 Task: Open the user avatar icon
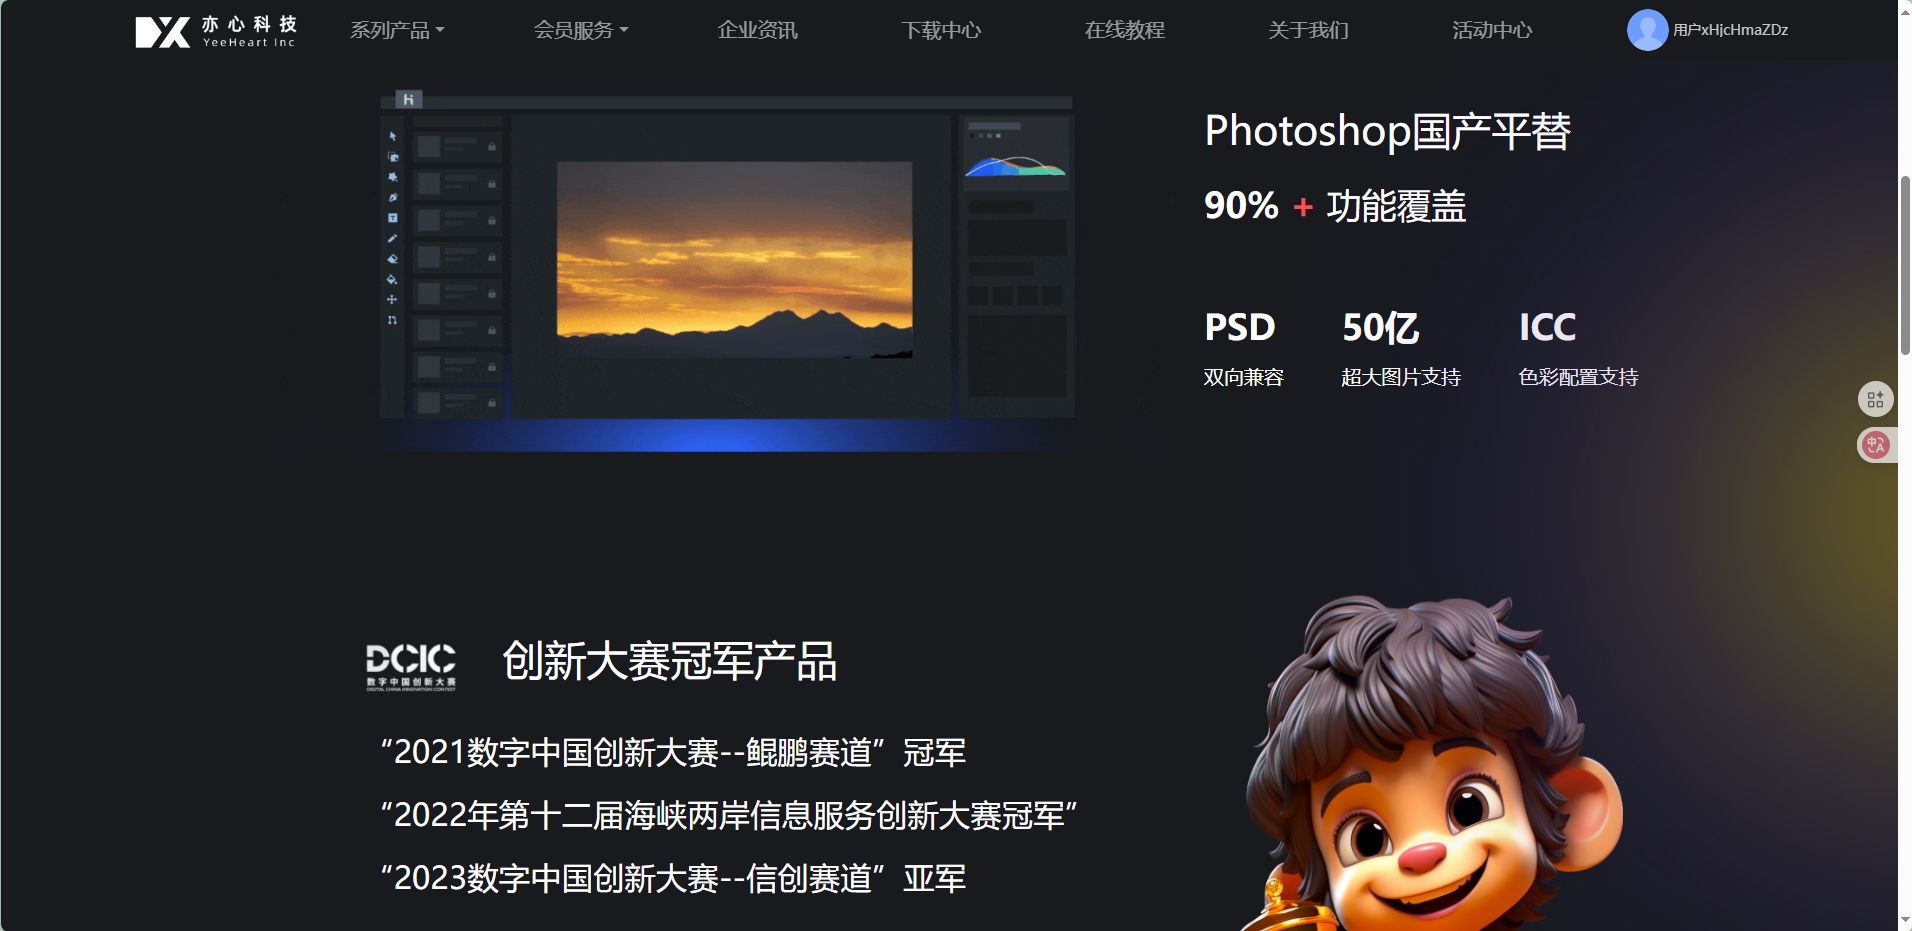coord(1647,30)
